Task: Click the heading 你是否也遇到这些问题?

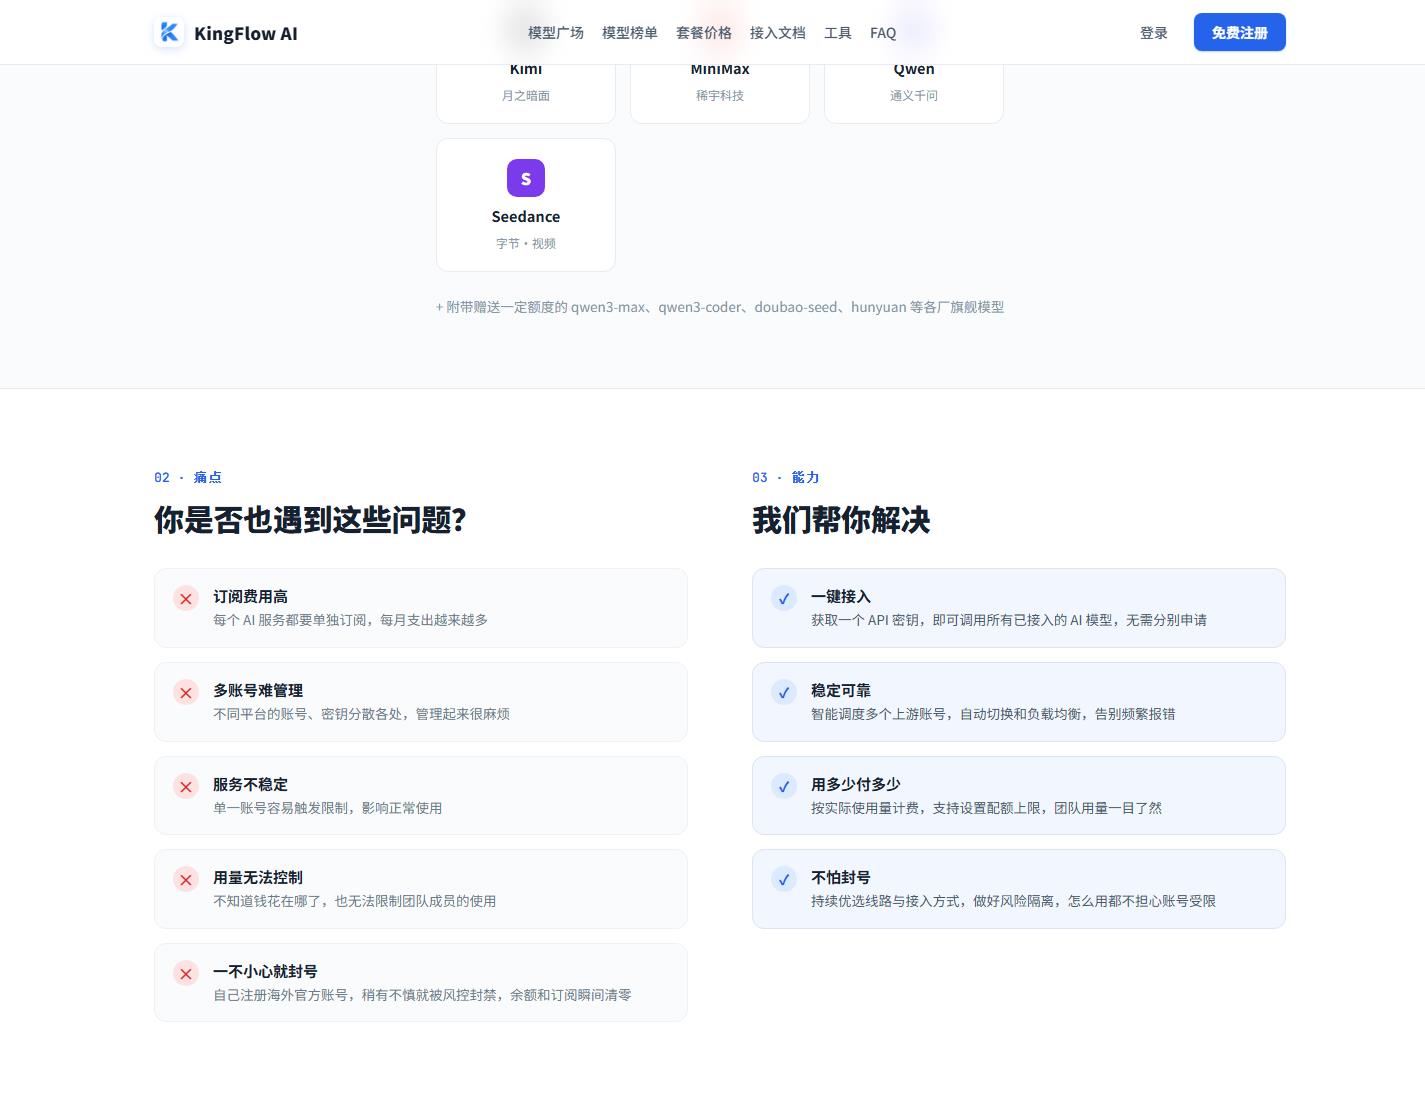Action: click(310, 520)
